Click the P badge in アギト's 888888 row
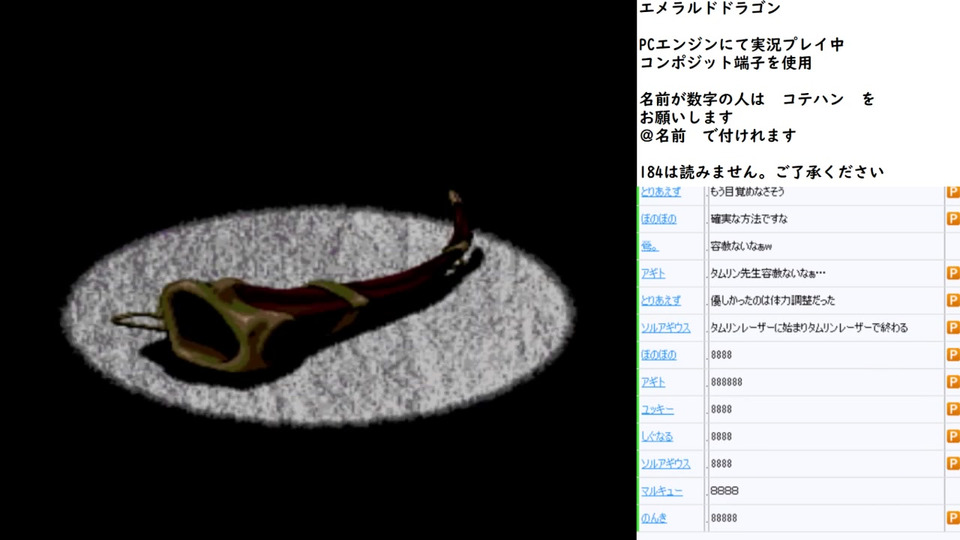Image resolution: width=960 pixels, height=540 pixels. pyautogui.click(x=953, y=381)
